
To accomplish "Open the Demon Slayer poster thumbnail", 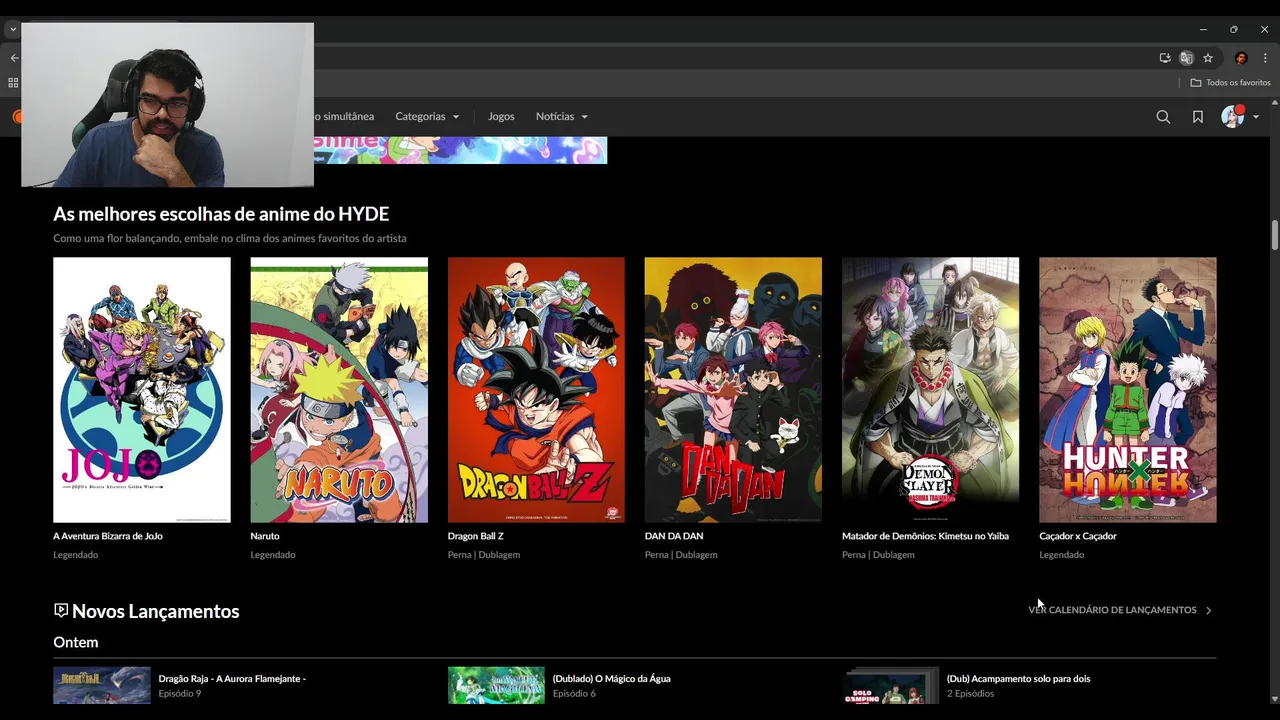I will click(930, 390).
